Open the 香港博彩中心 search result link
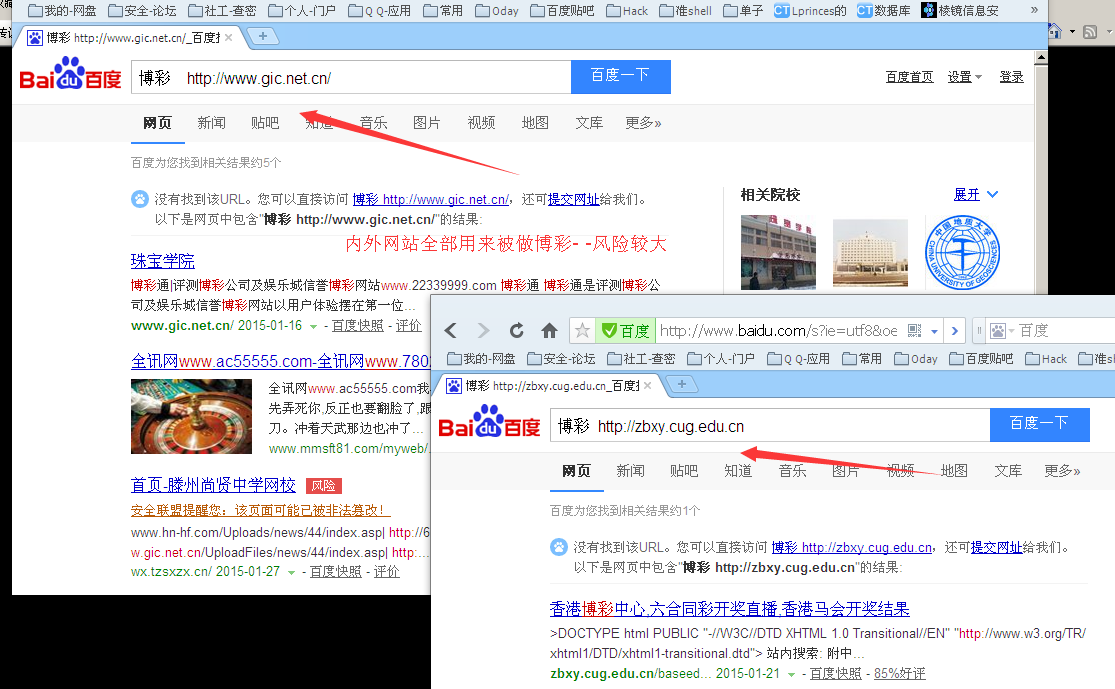Viewport: 1115px width, 689px height. pos(730,609)
